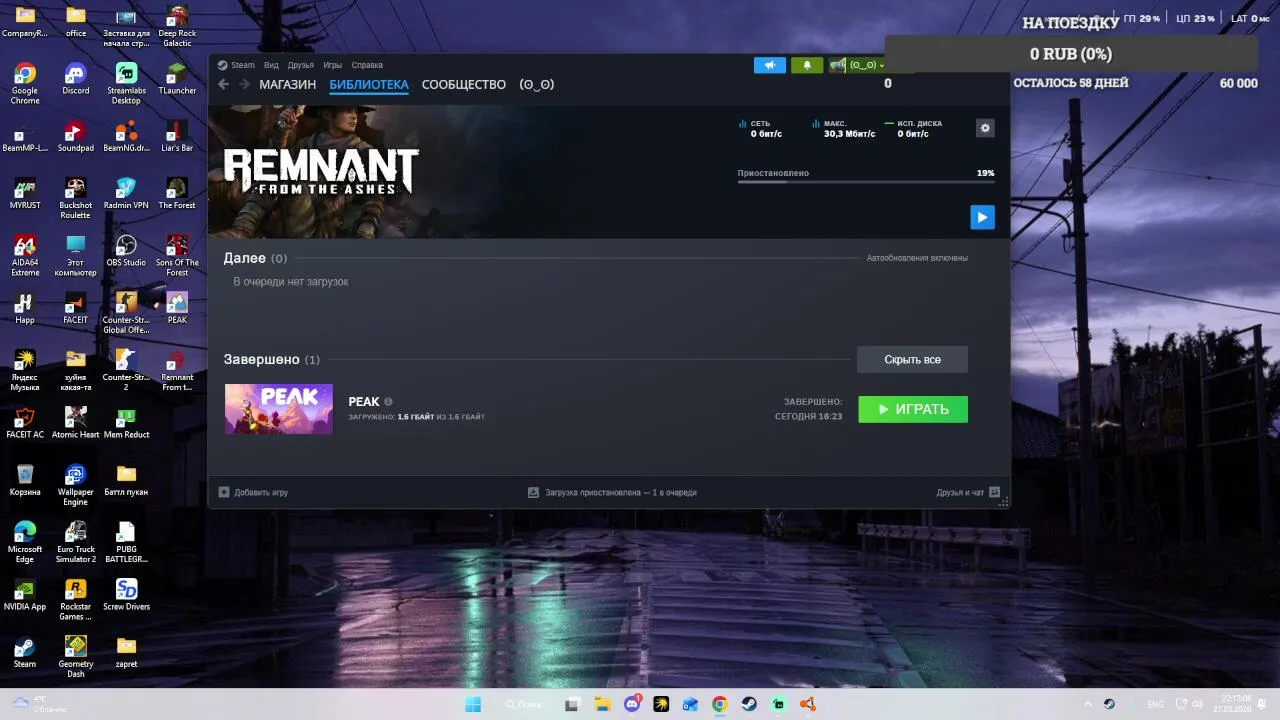Click ENG language indicator
The image size is (1280, 720).
[x=1156, y=704]
